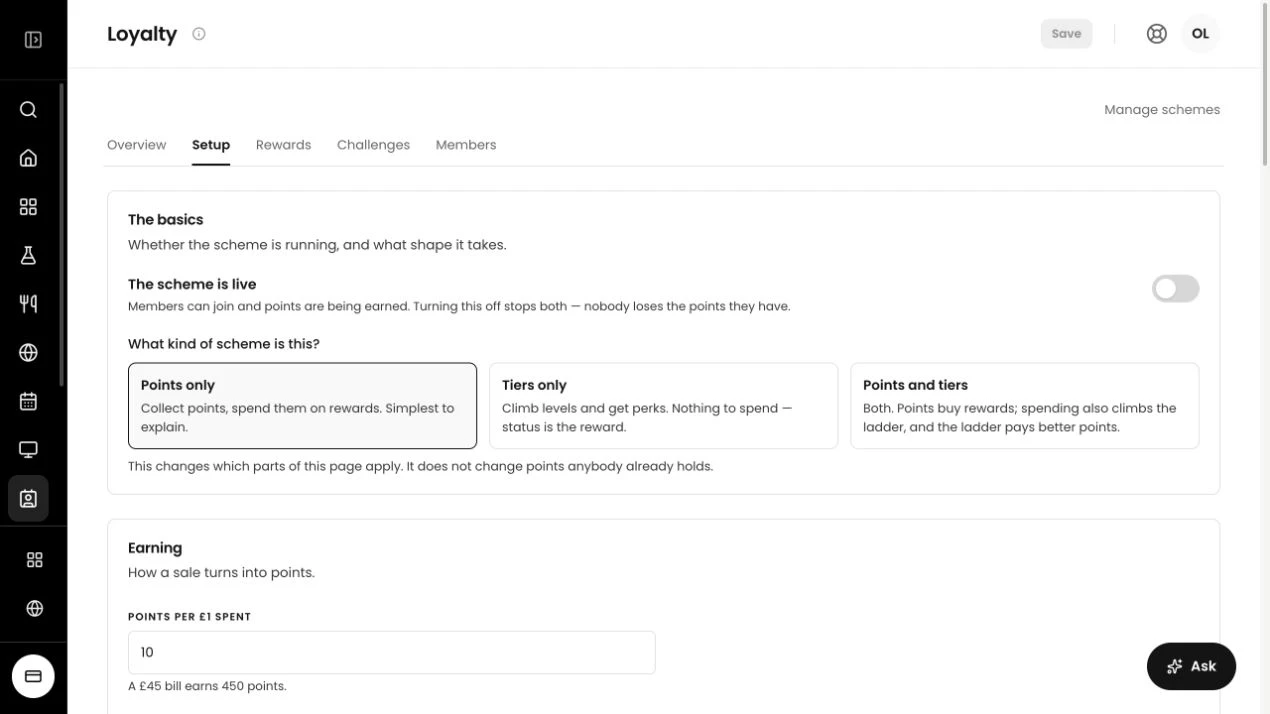1270x714 pixels.
Task: Click 'How a sale turns into points.' text
Action: point(221,573)
